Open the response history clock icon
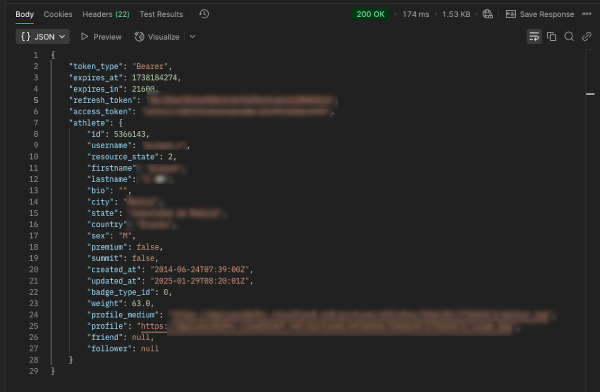This screenshot has width=600, height=392. pyautogui.click(x=204, y=14)
